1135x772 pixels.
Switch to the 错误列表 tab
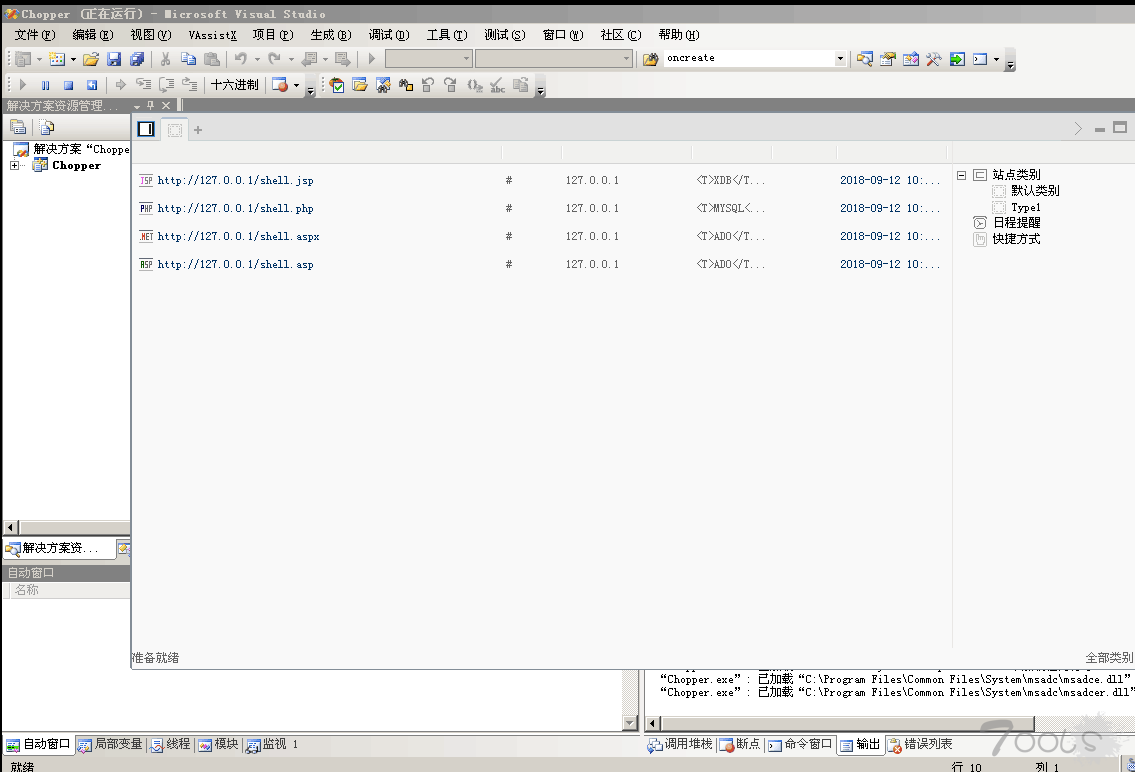[920, 745]
